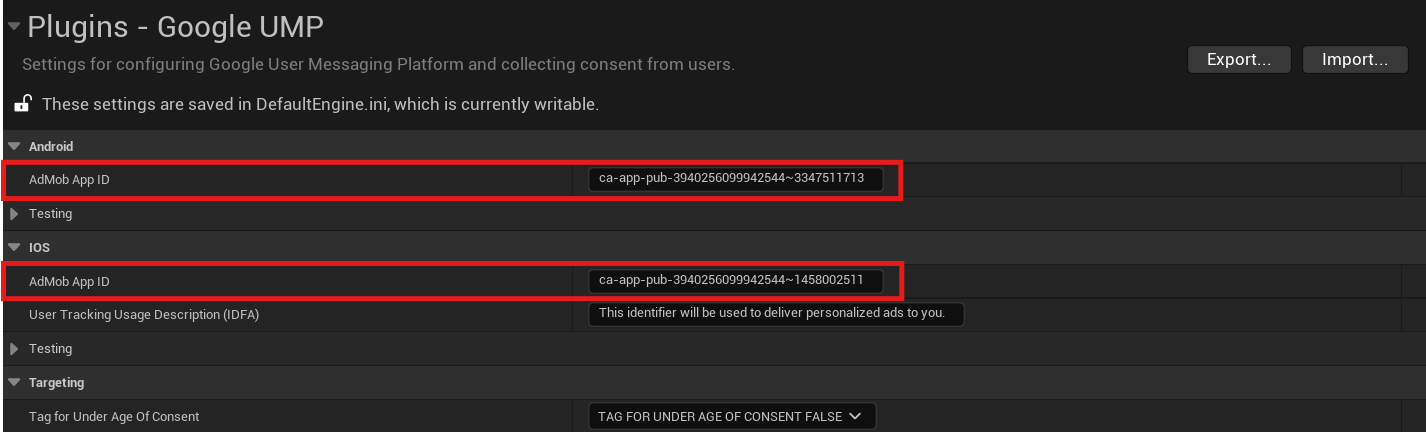Select 'Tag for Under Age Of Consent' label

pyautogui.click(x=114, y=417)
